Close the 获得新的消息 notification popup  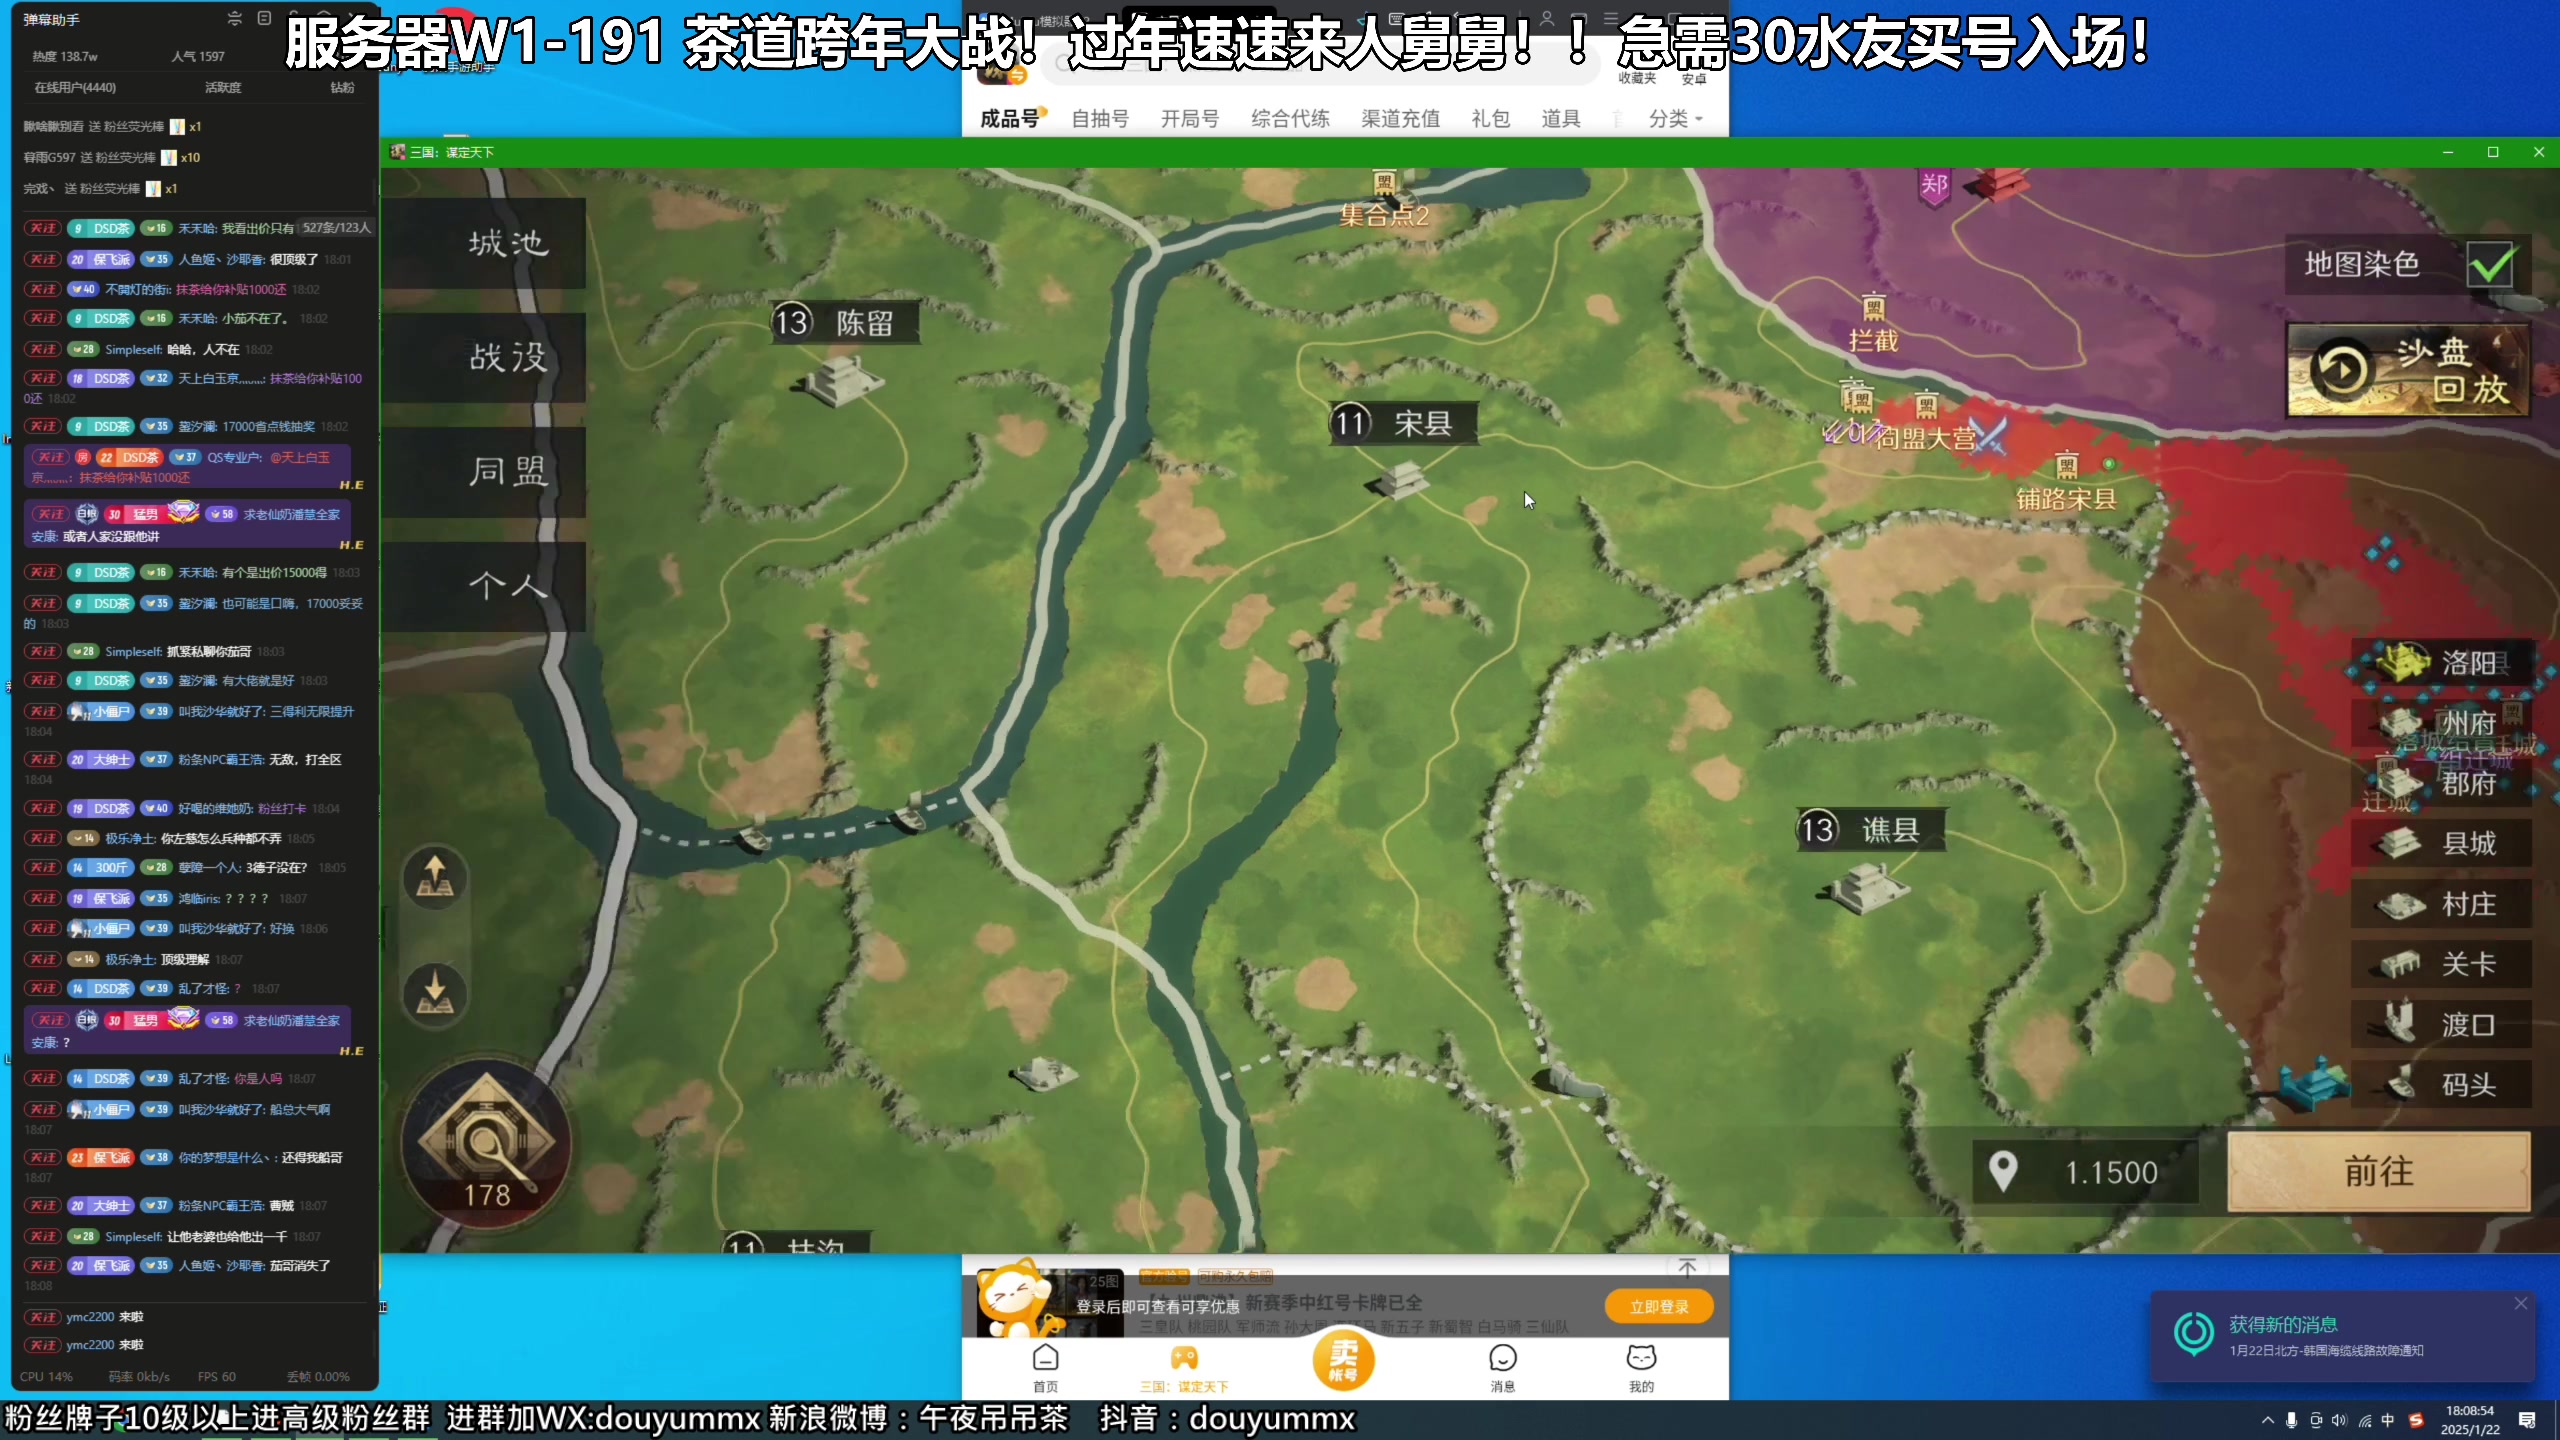click(2521, 1303)
